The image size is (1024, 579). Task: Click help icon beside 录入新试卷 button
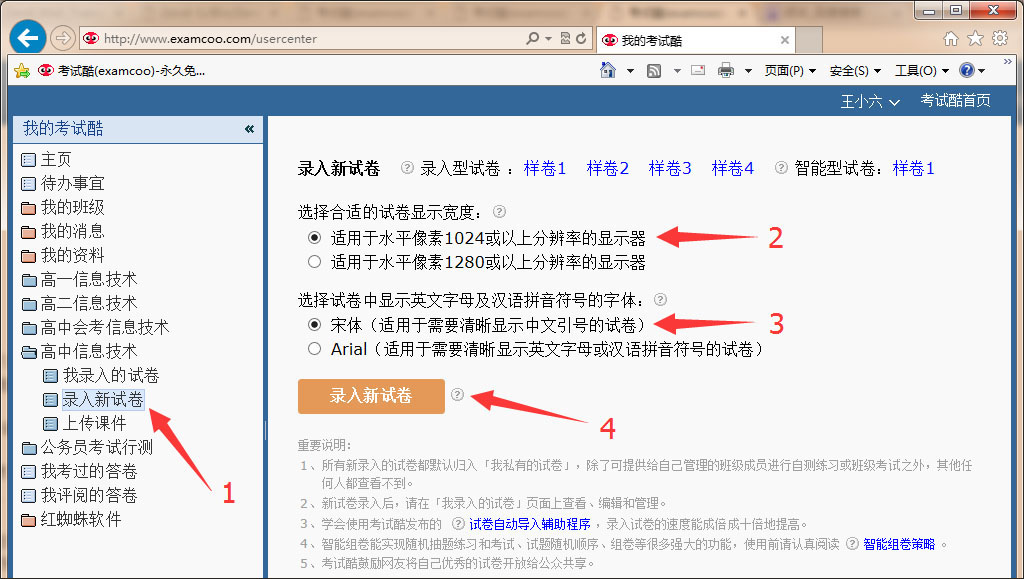[x=457, y=394]
